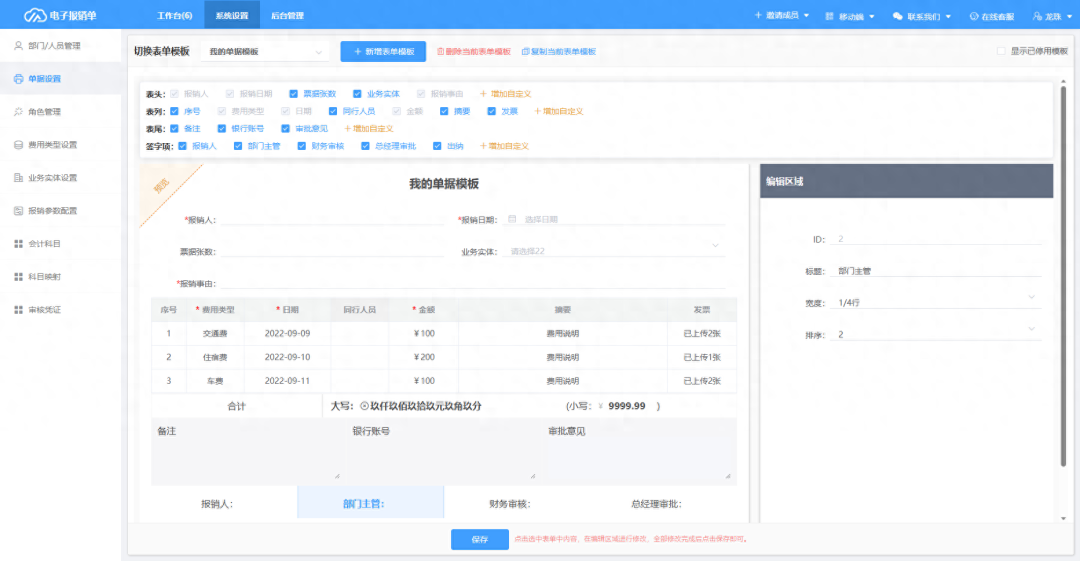Screen dimensions: 1080x561
Task: Open the 业务实体 select dropdown
Action: [615, 251]
